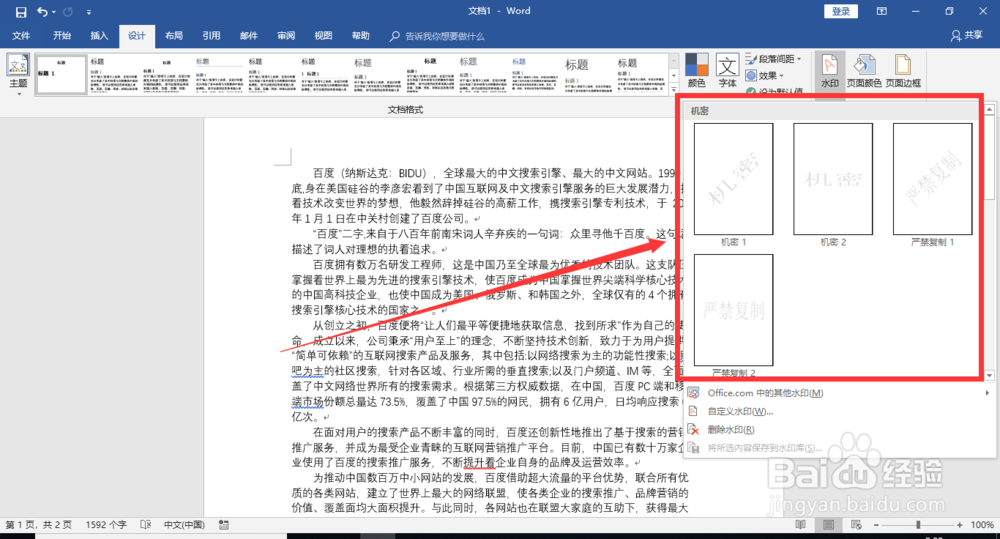Switch to Read Mode view icon
Viewport: 1000px width, 539px height.
(800, 525)
